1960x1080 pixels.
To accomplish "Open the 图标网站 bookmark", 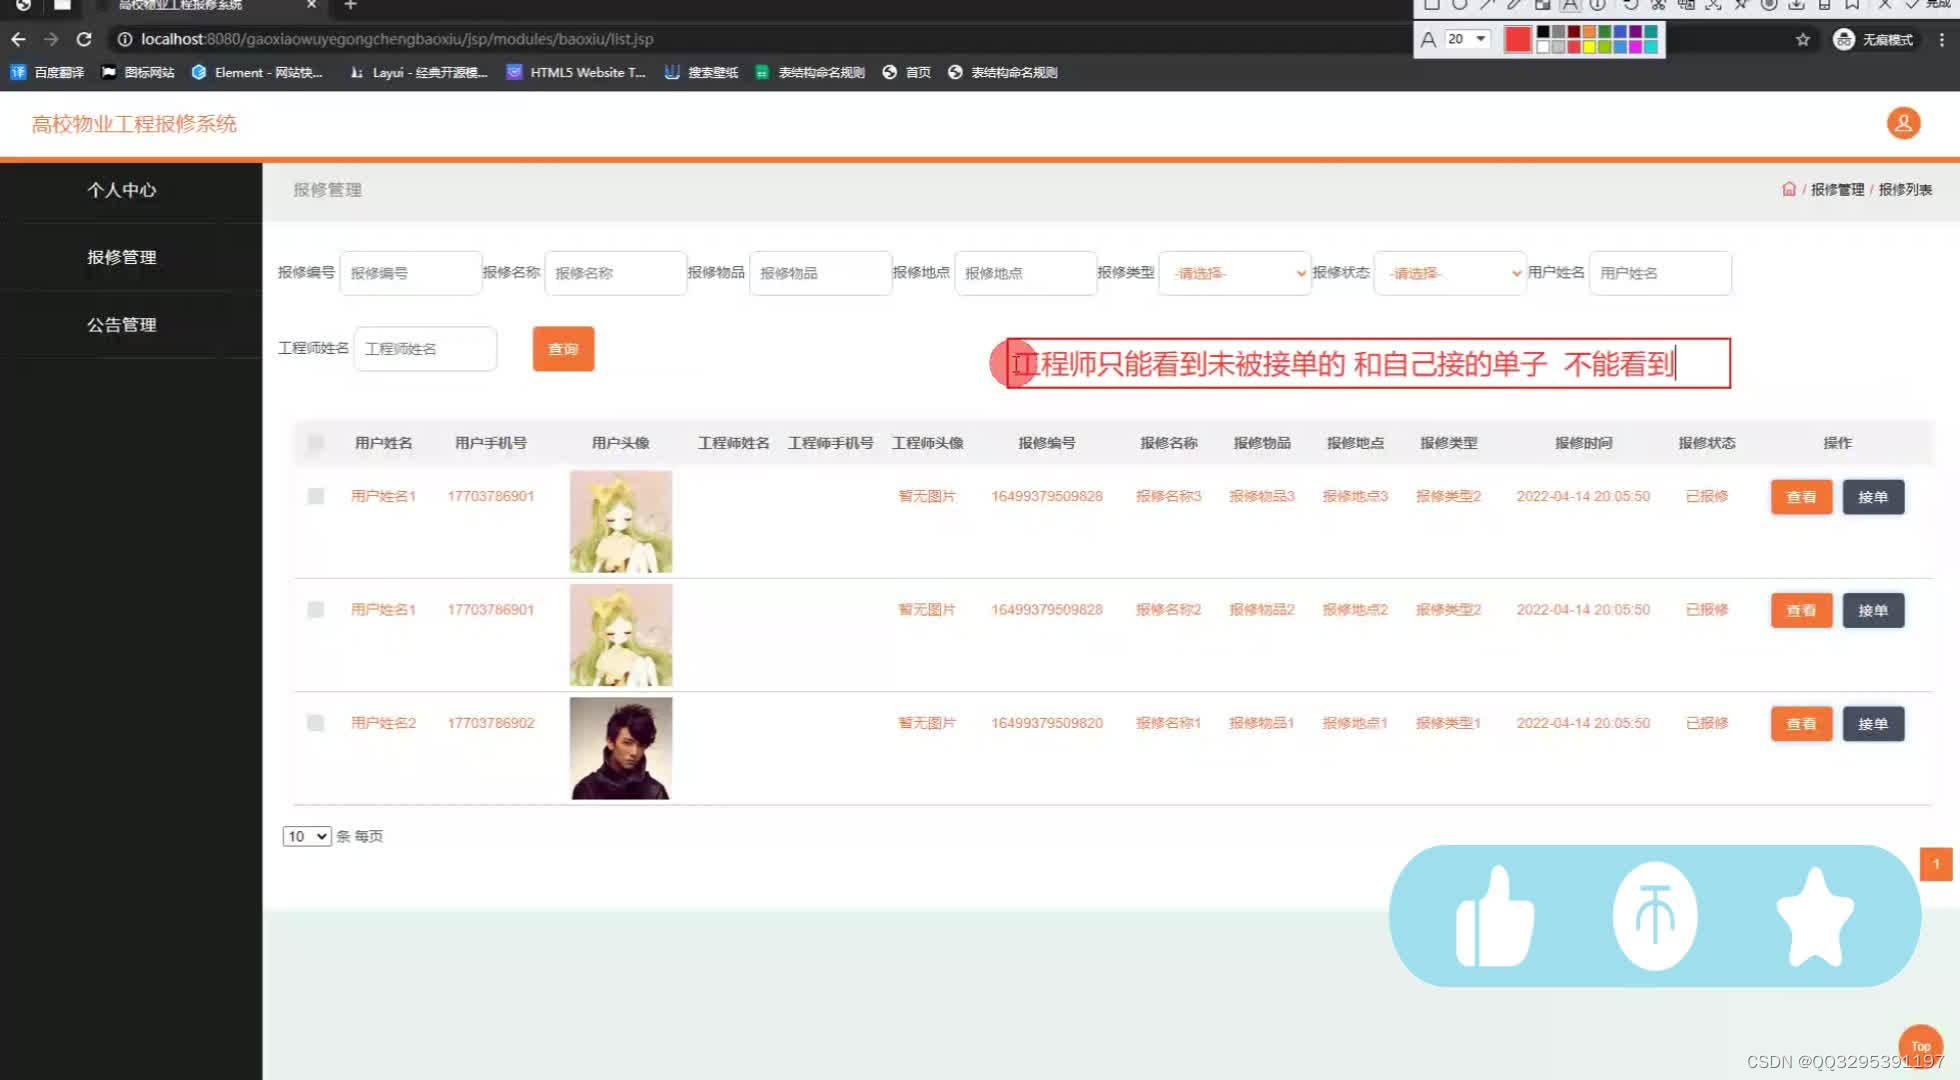I will tap(138, 72).
